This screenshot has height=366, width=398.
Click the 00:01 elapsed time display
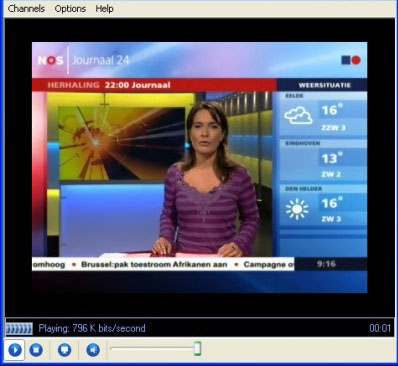point(380,328)
